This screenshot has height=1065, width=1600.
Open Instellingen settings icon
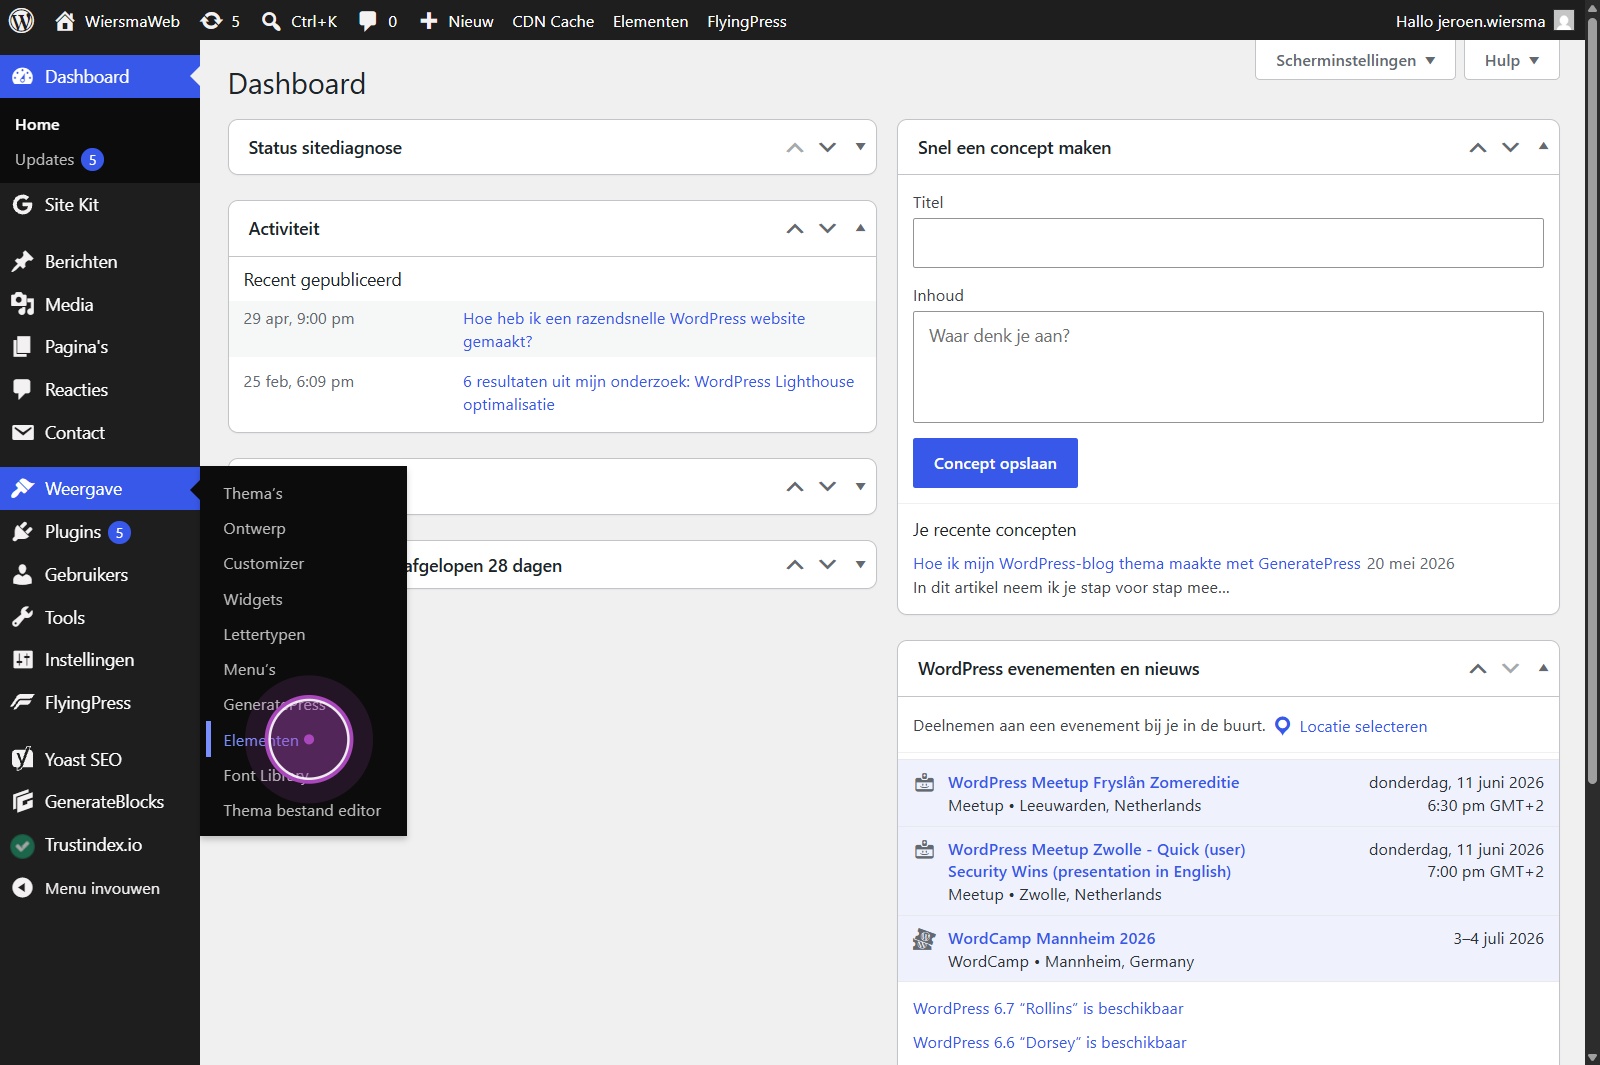tap(22, 660)
